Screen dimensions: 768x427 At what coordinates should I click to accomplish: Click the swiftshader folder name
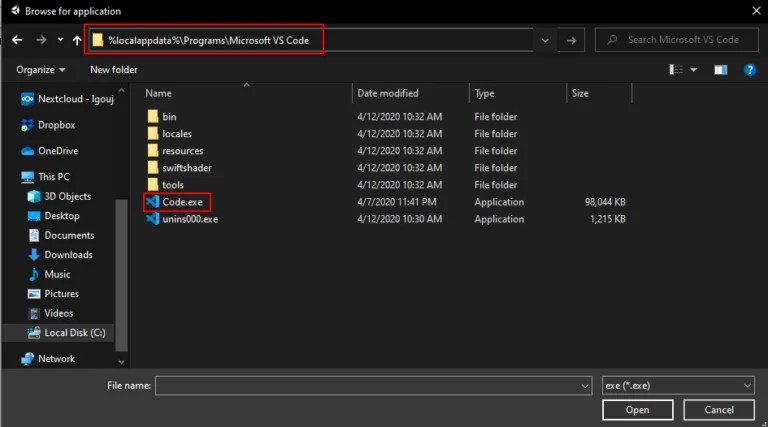pos(187,168)
